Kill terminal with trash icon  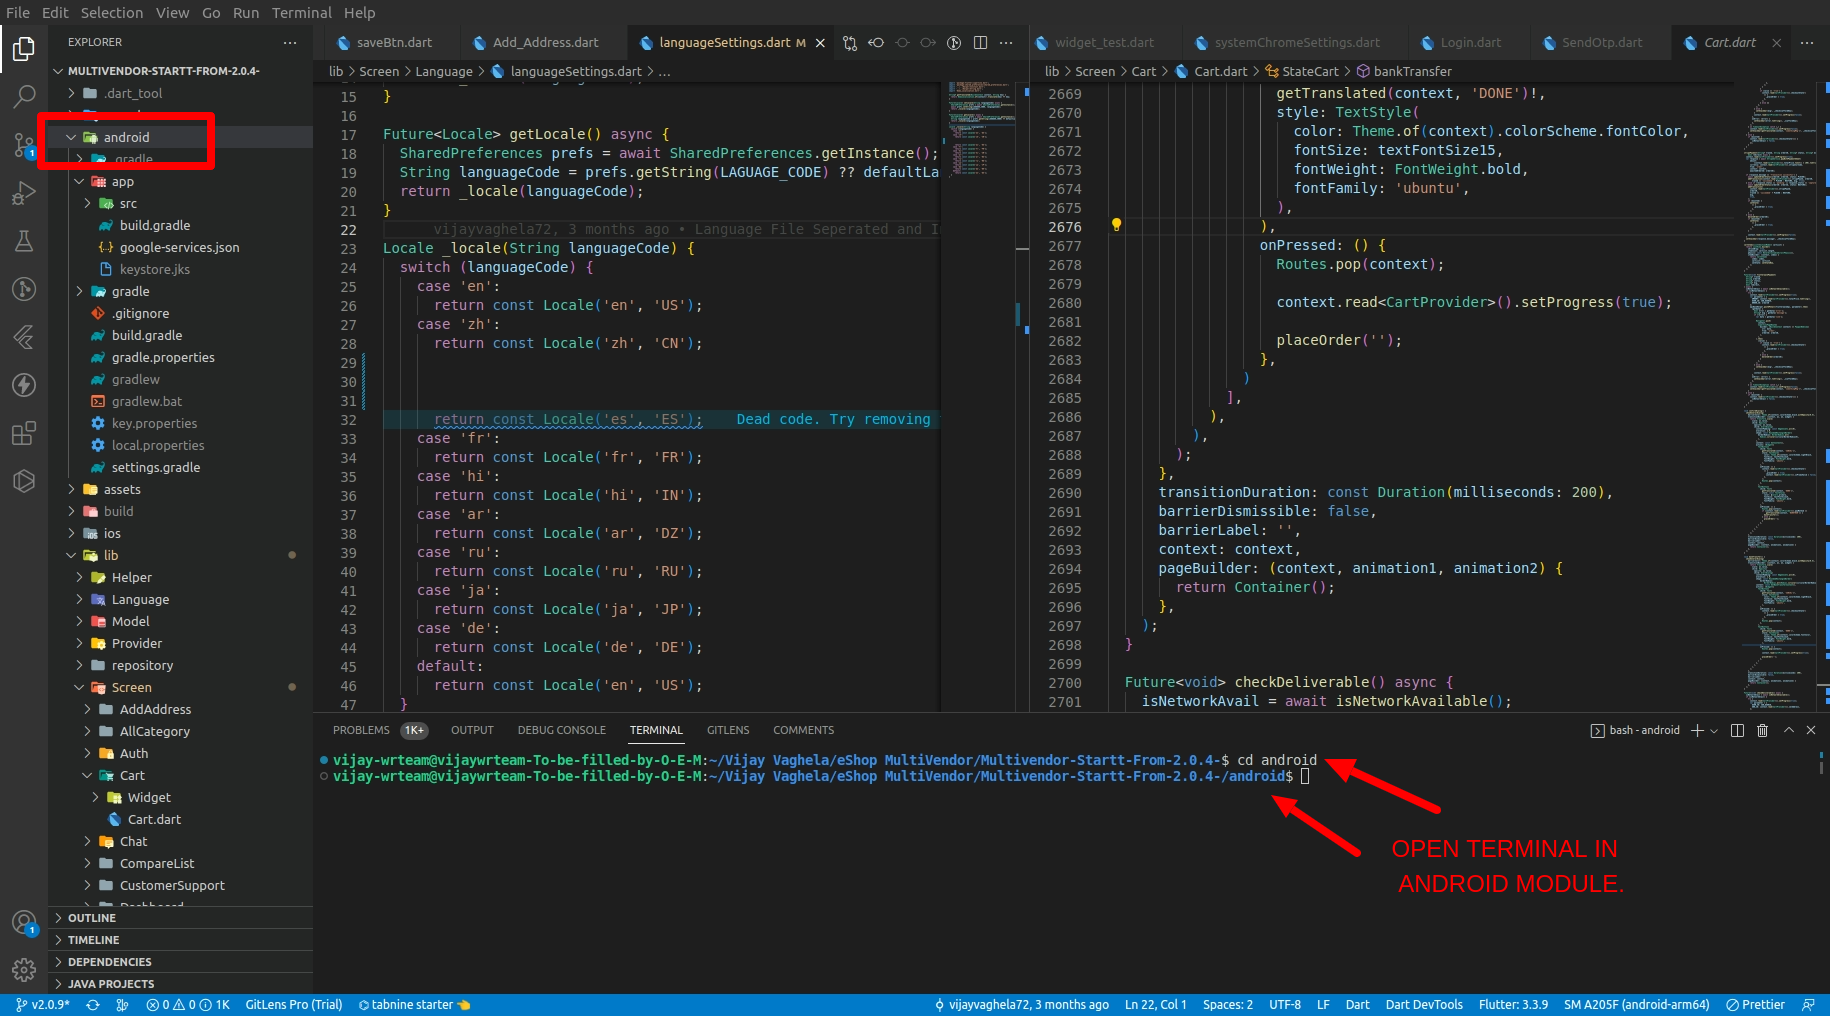coord(1762,731)
